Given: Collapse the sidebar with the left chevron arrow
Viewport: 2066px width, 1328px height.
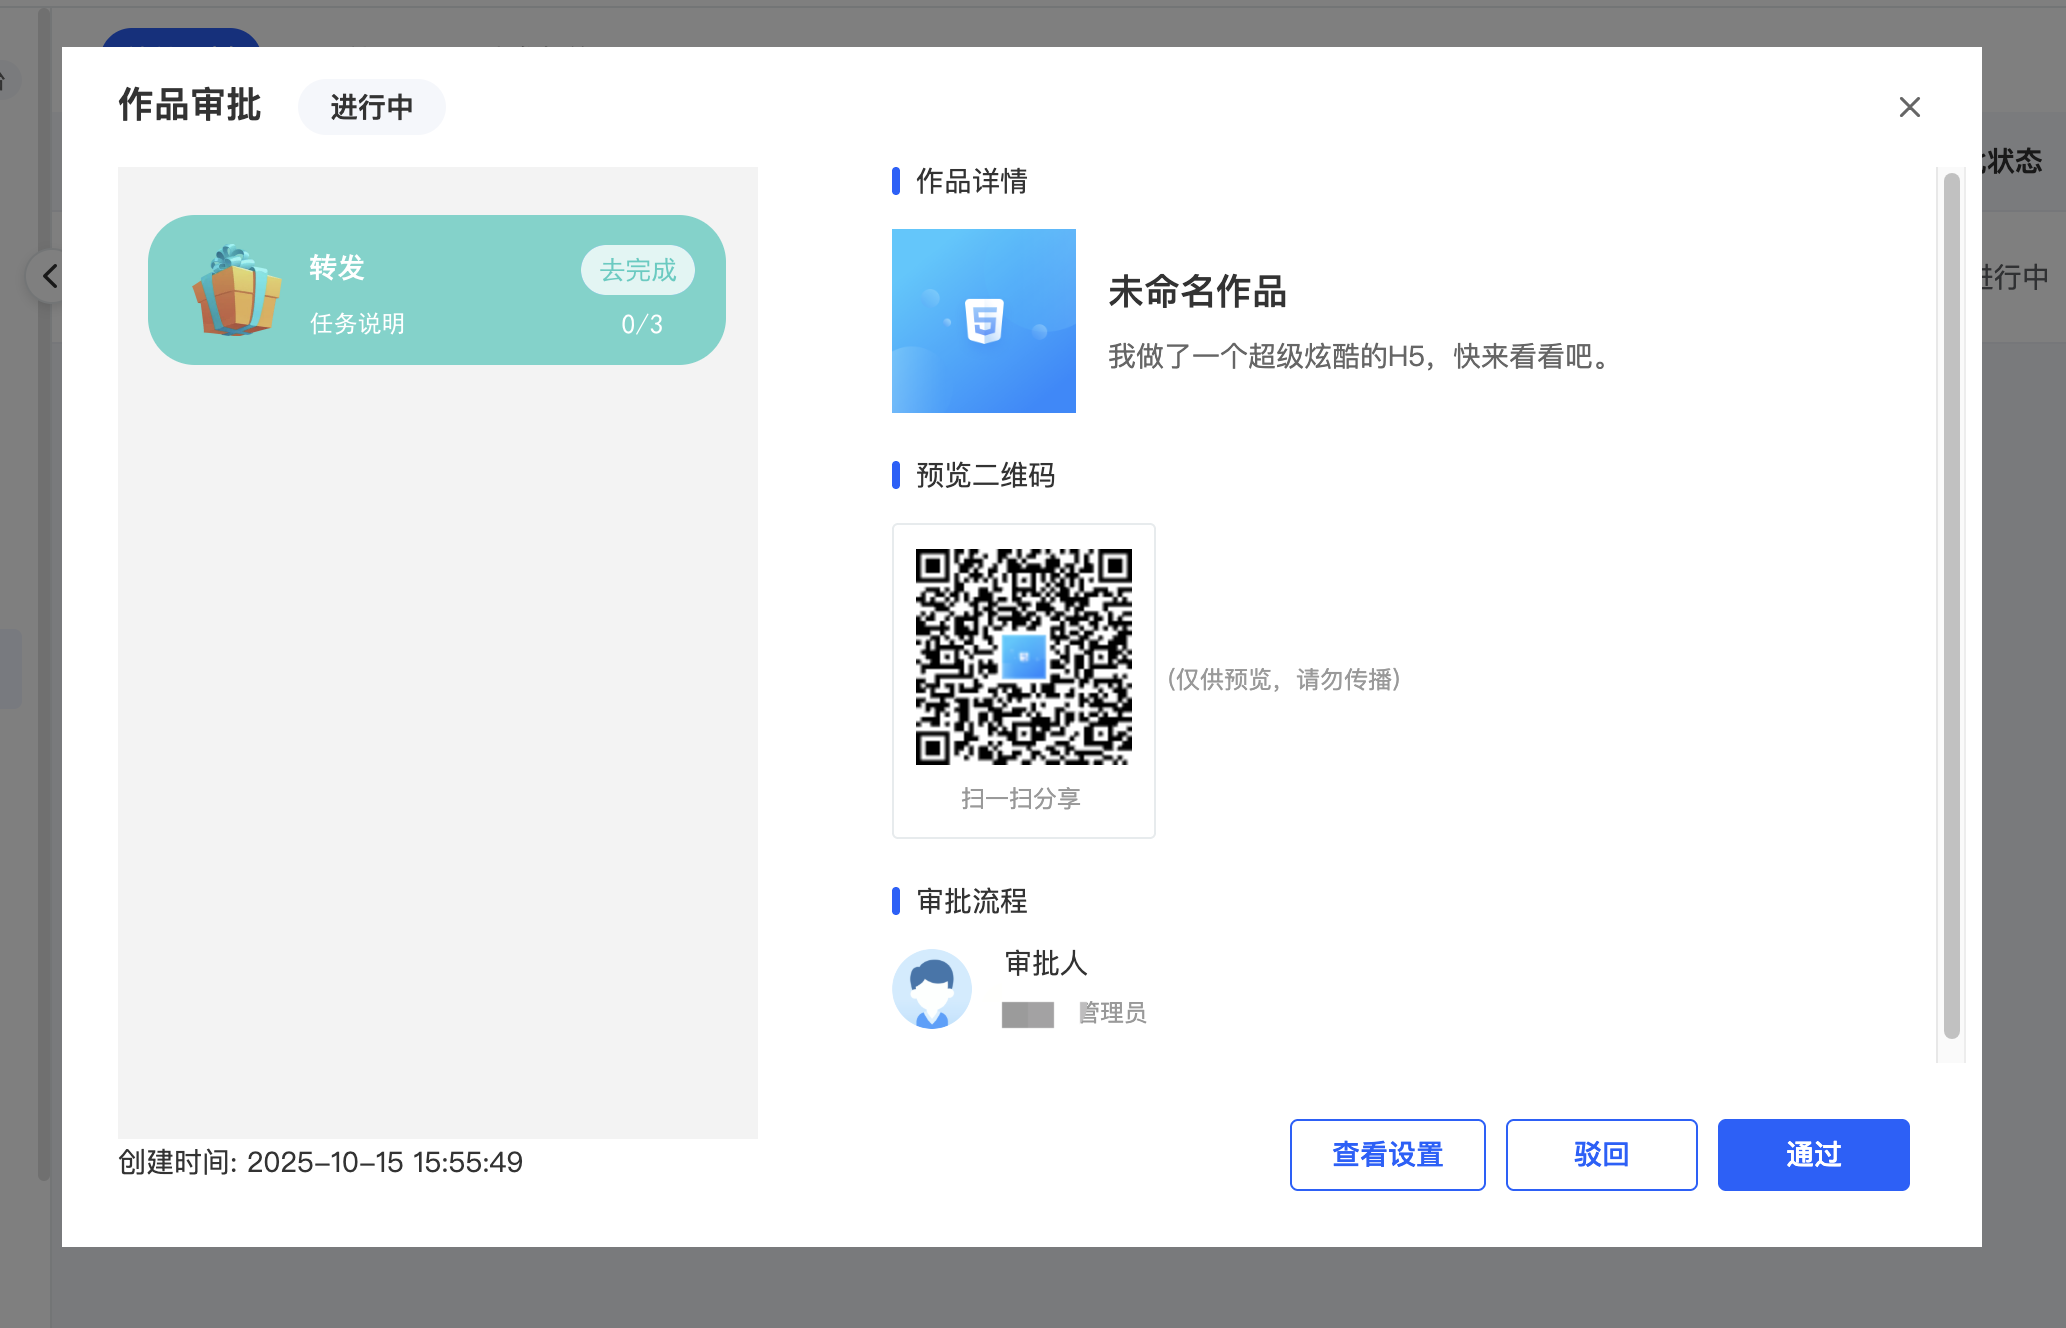Looking at the screenshot, I should [x=49, y=276].
